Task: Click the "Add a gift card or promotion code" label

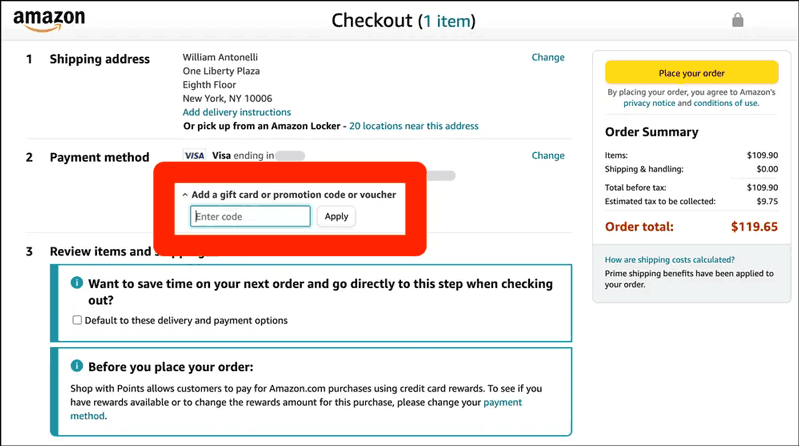Action: click(294, 195)
